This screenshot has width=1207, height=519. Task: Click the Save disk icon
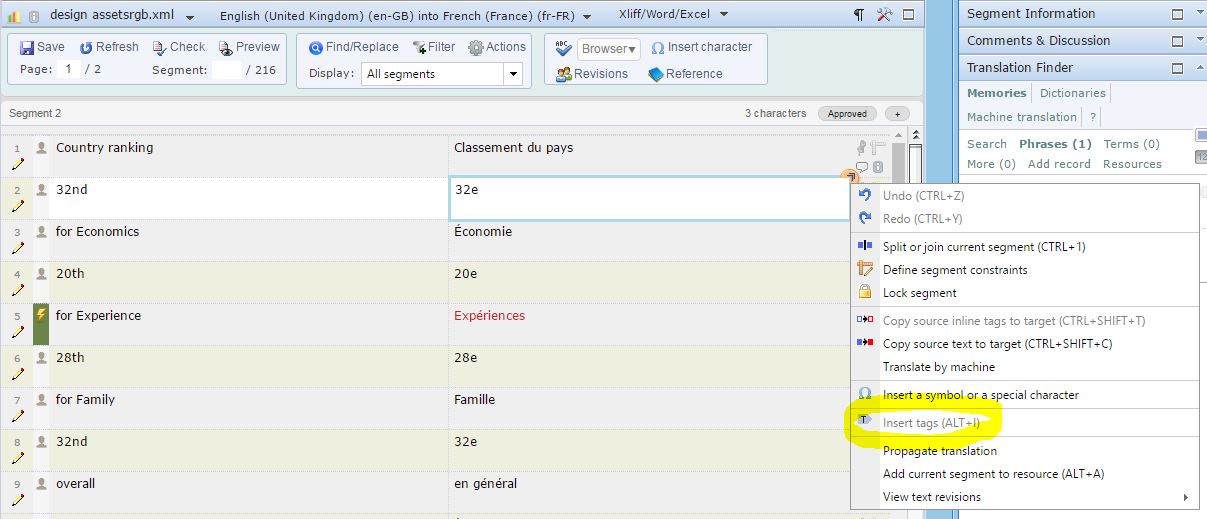[27, 47]
